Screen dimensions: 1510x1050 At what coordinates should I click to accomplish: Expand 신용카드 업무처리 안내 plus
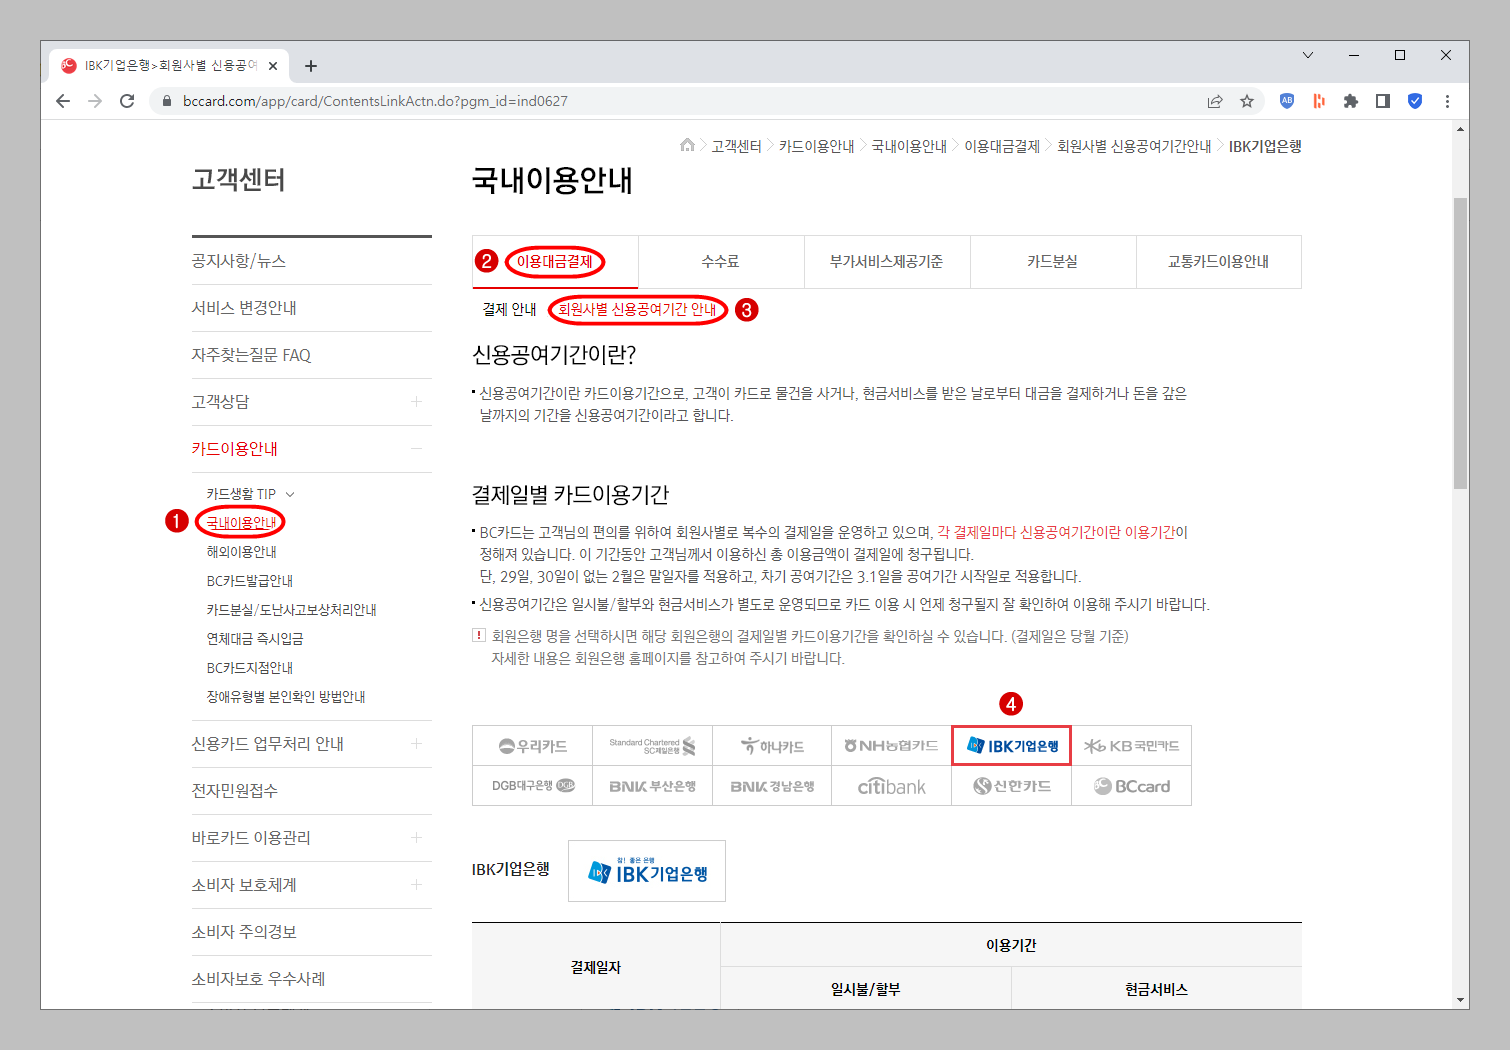tap(416, 744)
